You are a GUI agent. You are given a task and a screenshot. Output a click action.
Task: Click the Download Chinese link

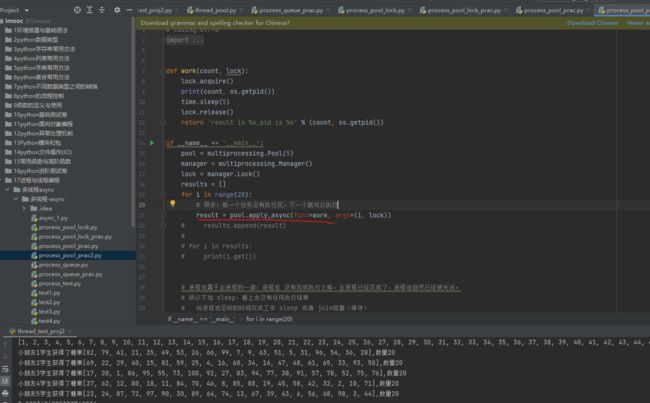592,22
